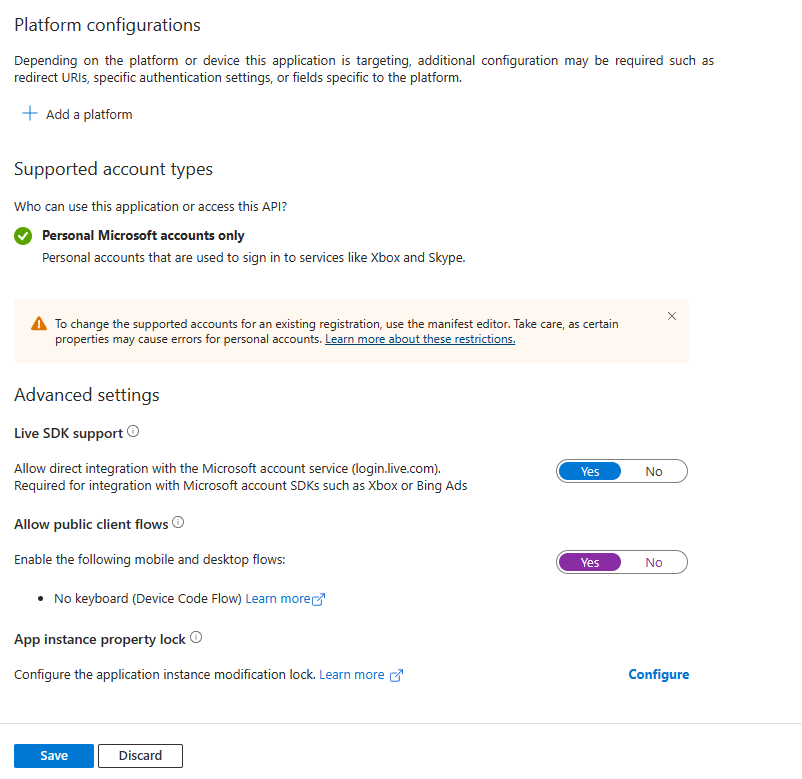Disable public client flows with No
802x779 pixels.
coord(654,562)
